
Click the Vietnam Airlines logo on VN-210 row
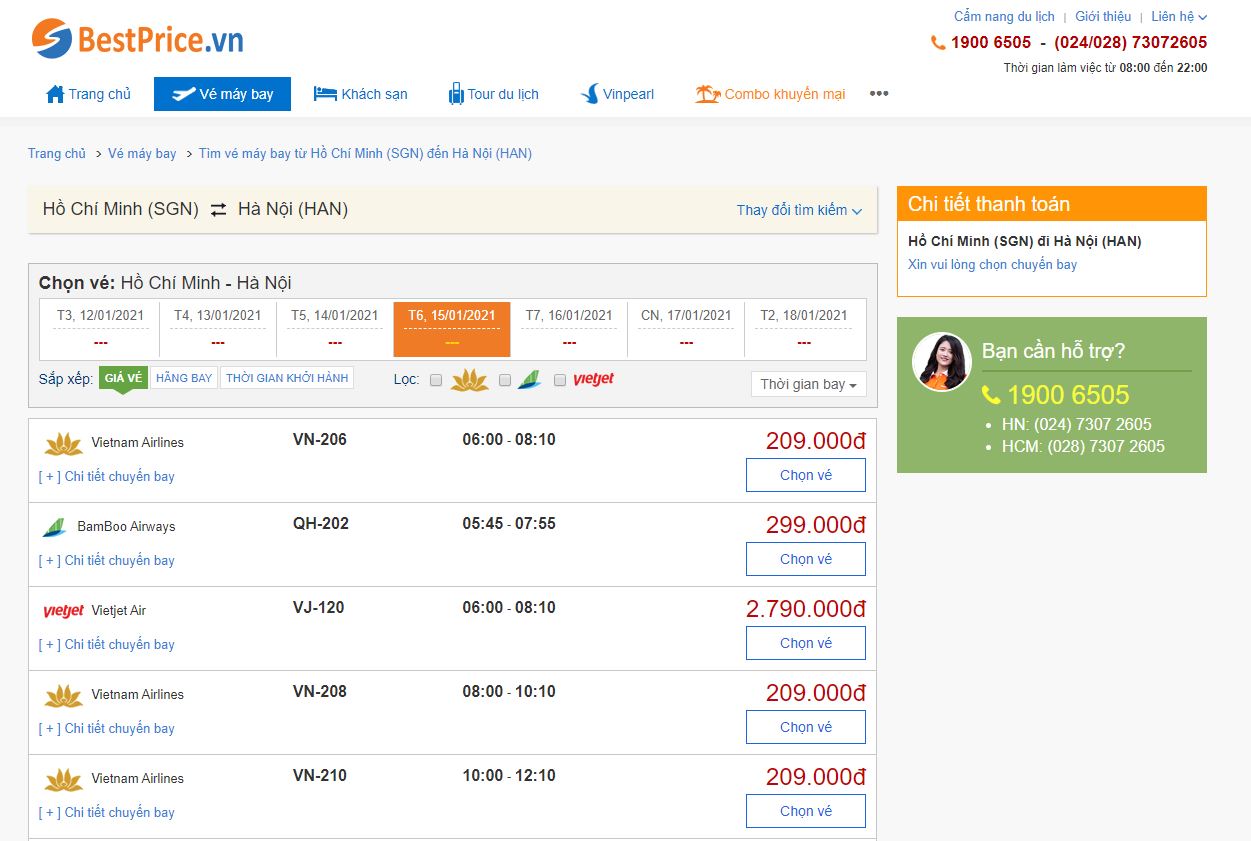[x=64, y=779]
